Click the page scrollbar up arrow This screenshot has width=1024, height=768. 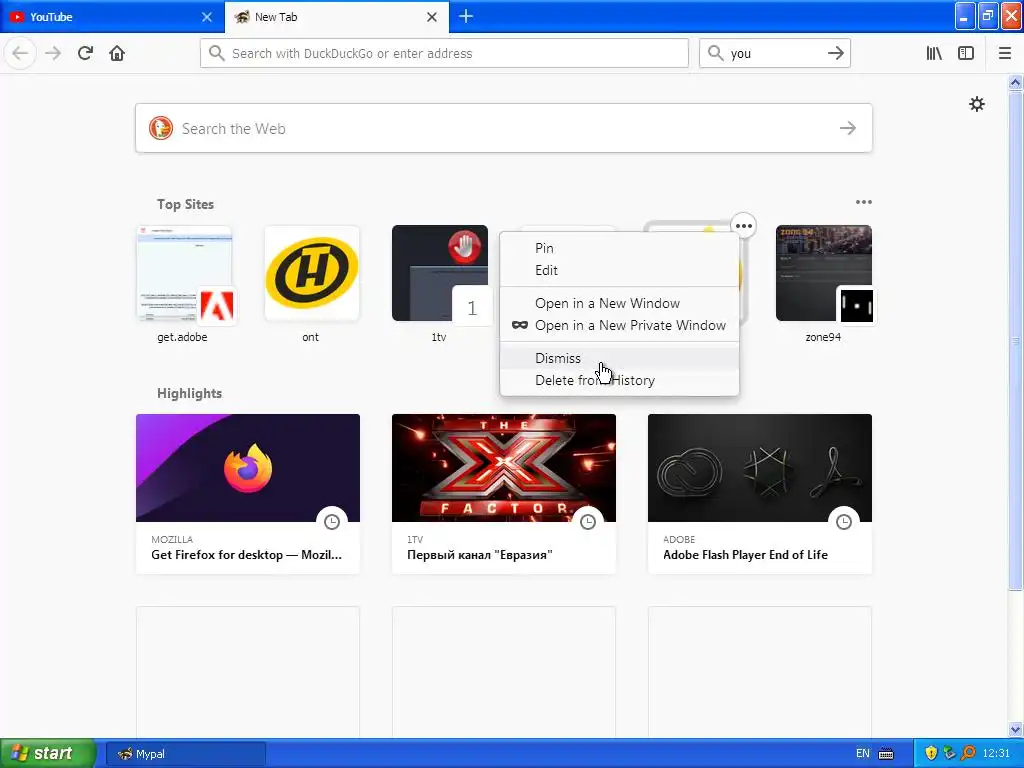tap(1015, 82)
